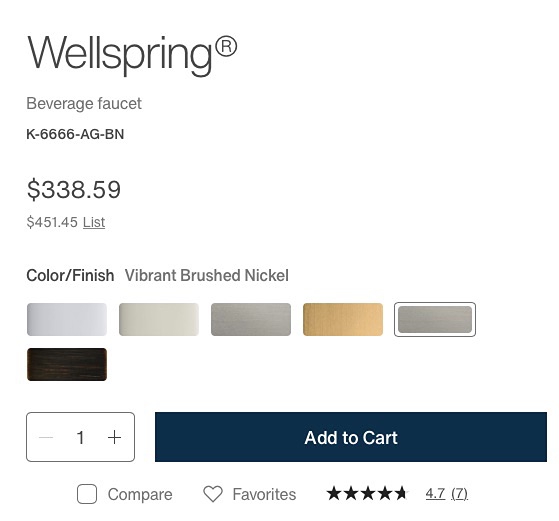The height and width of the screenshot is (521, 559).
Task: Tick the Compare checkbox
Action: [x=87, y=494]
